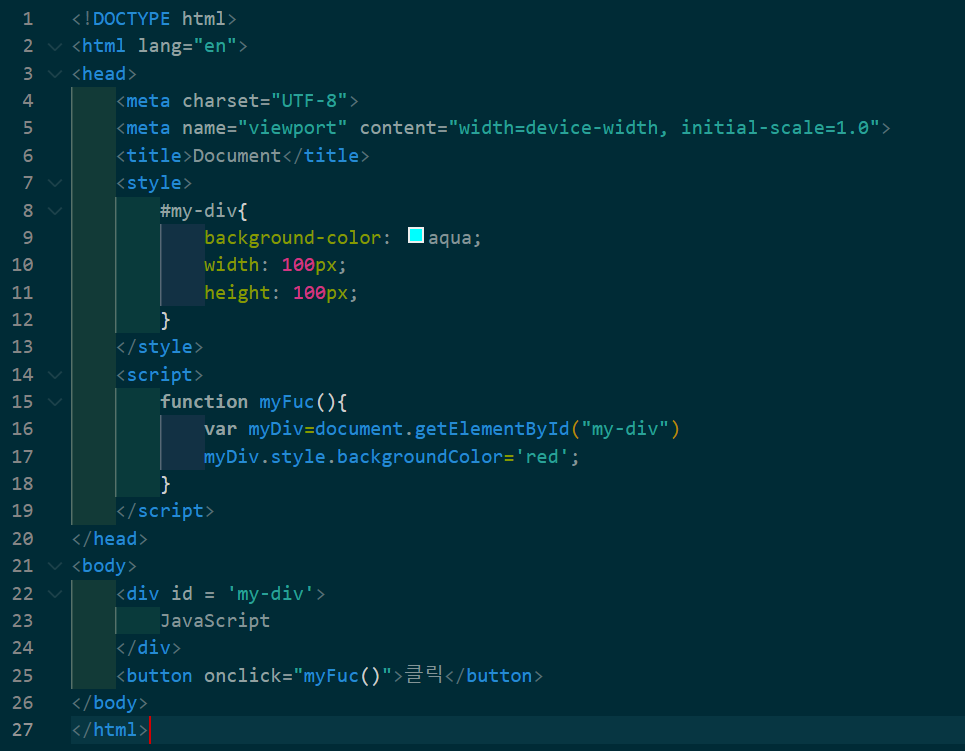
Task: Click the "my-div" string argument on line 16
Action: tap(625, 429)
